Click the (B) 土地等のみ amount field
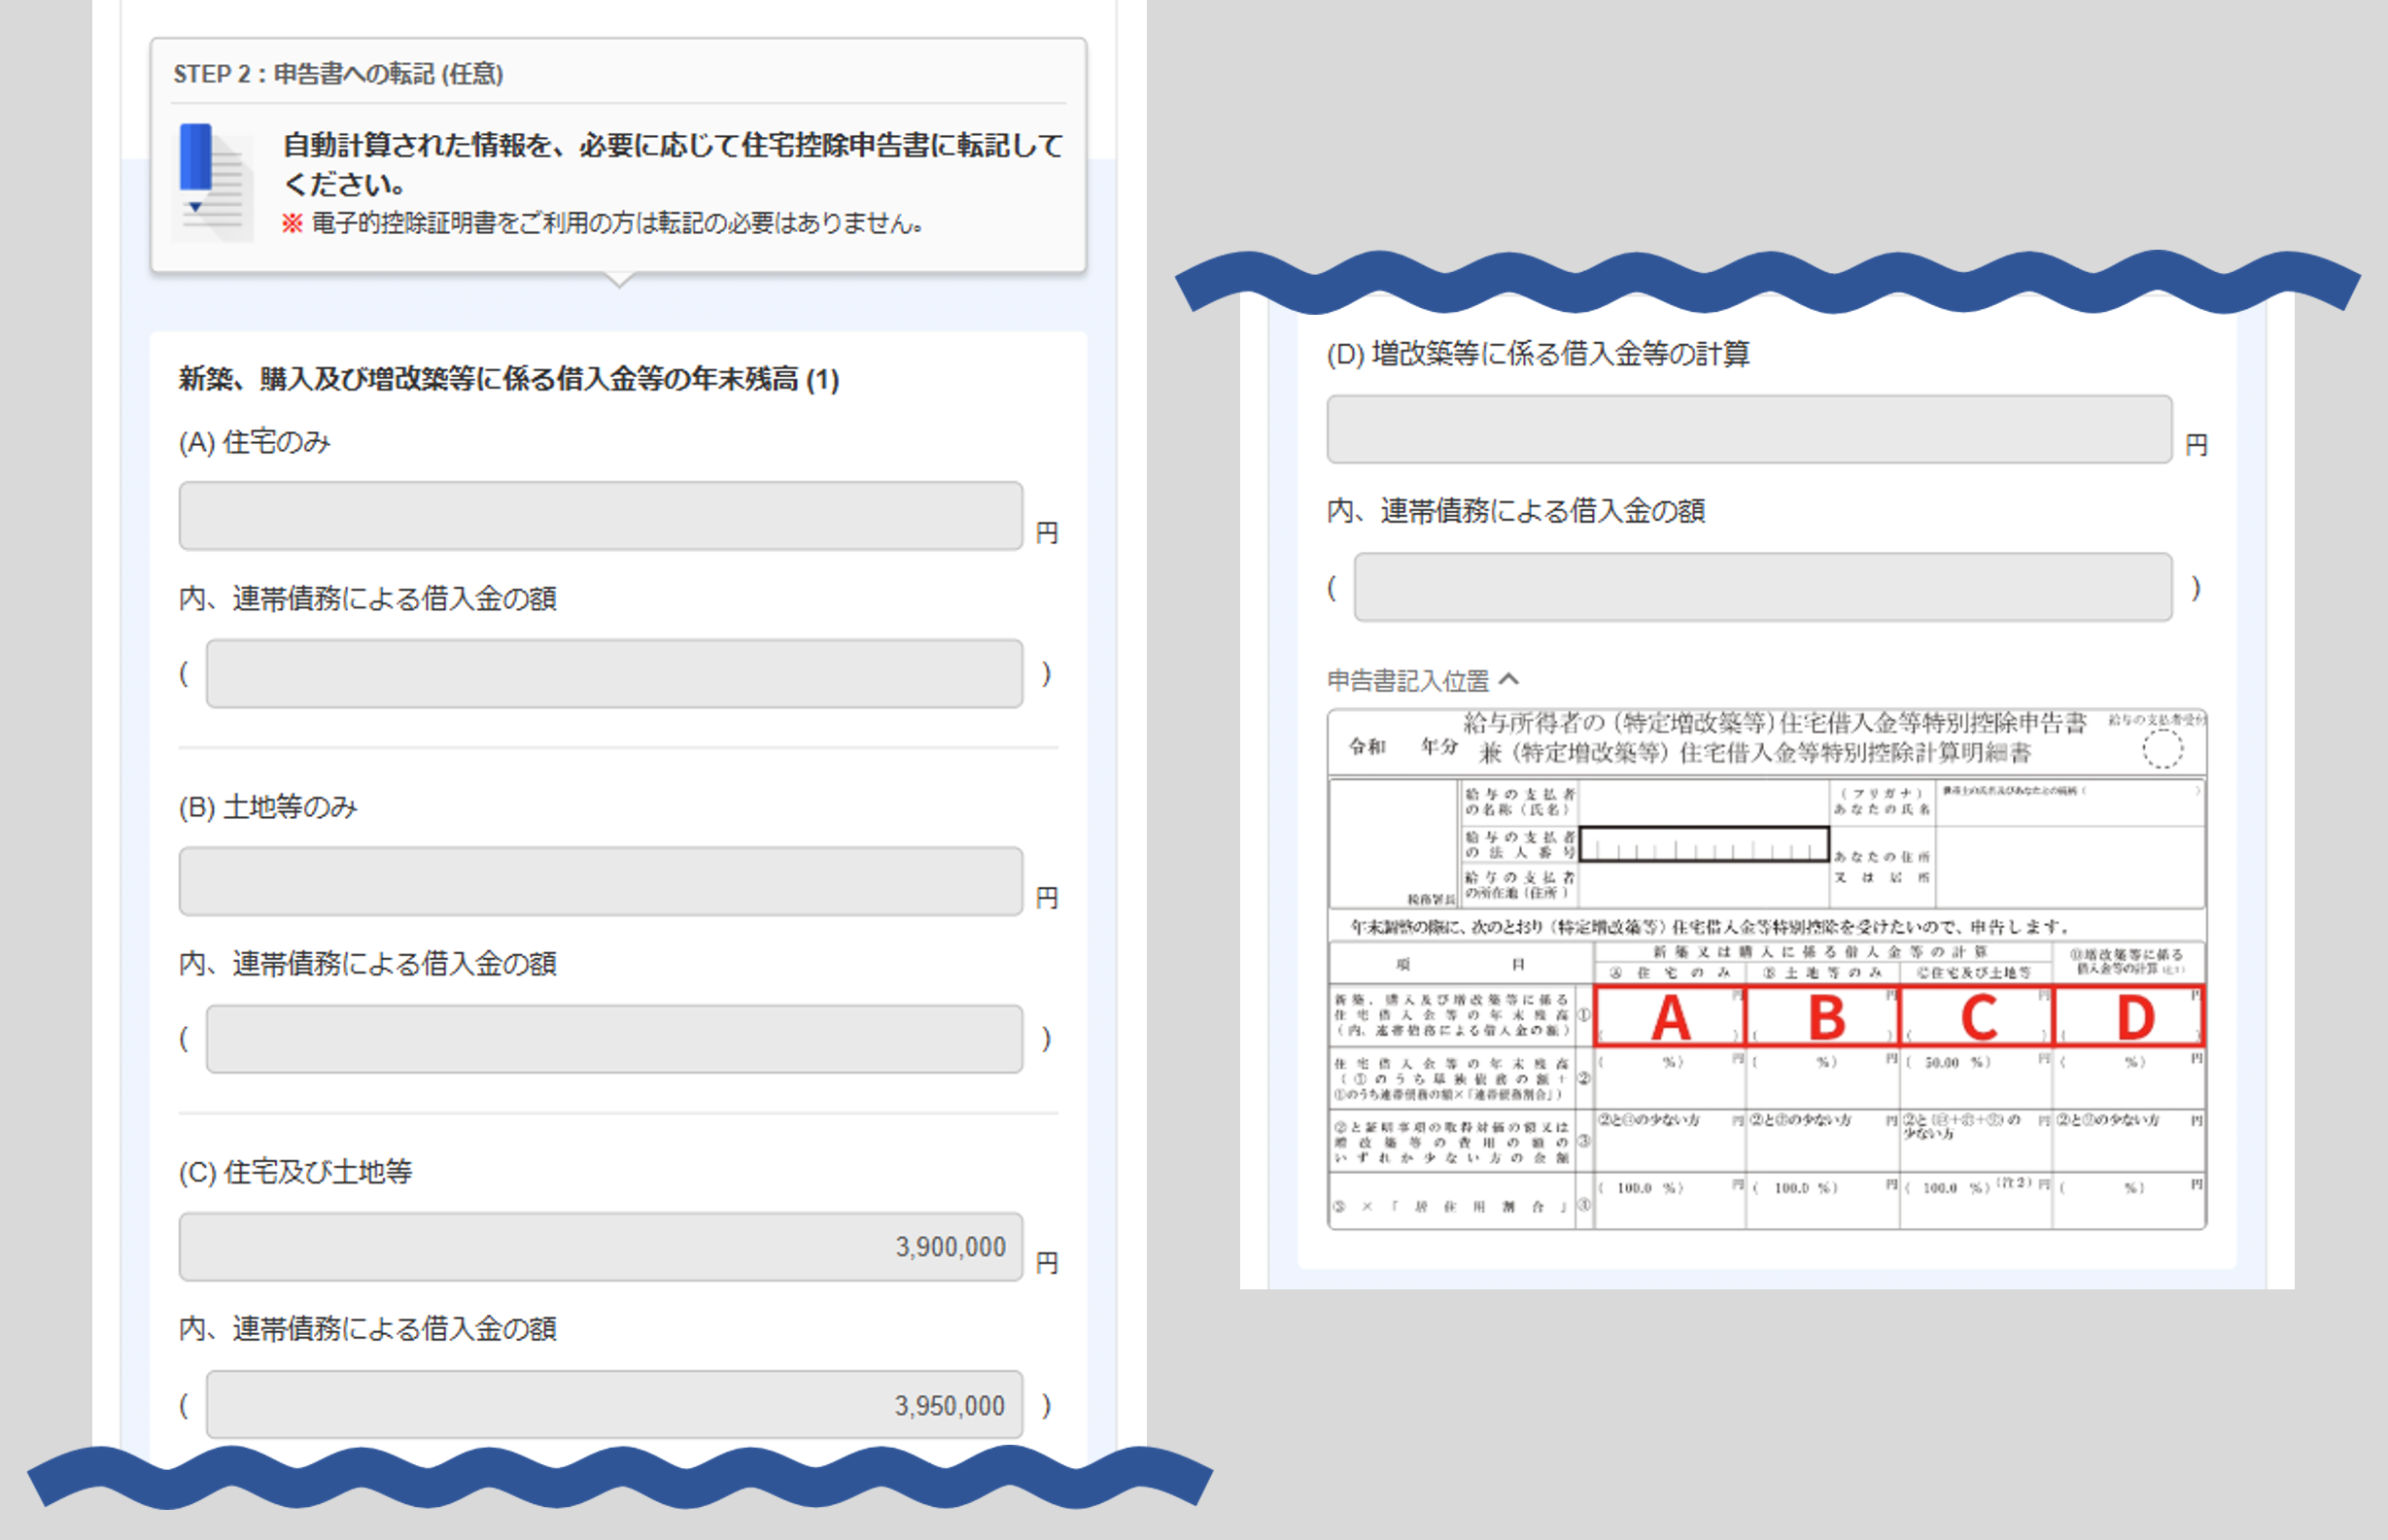2388x1540 pixels. tap(600, 881)
